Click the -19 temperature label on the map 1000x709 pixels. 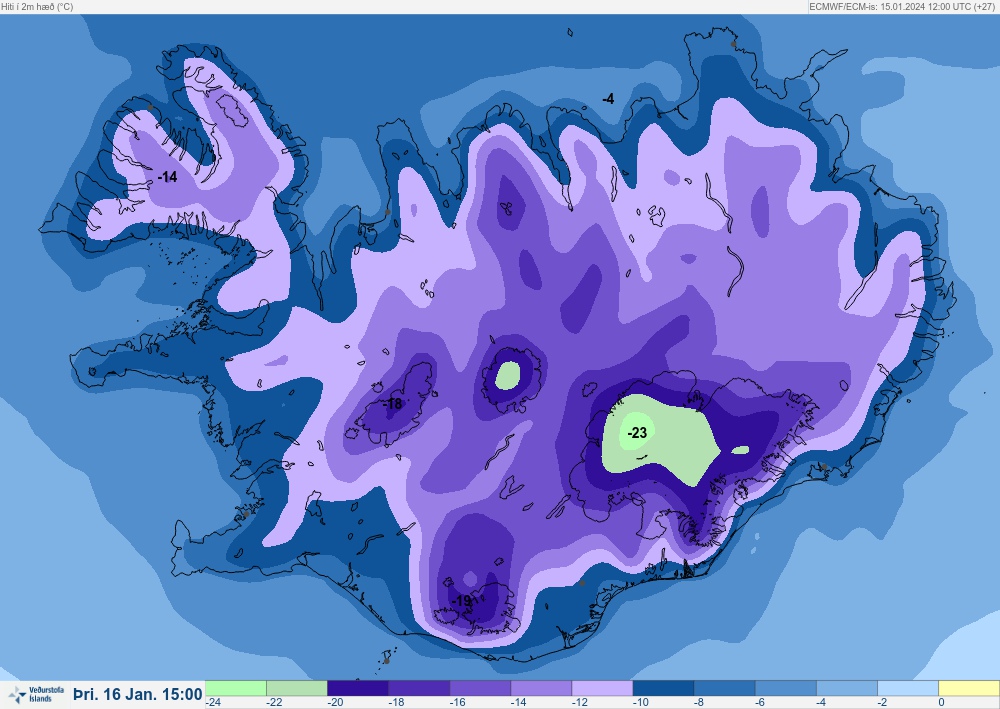[x=461, y=601]
